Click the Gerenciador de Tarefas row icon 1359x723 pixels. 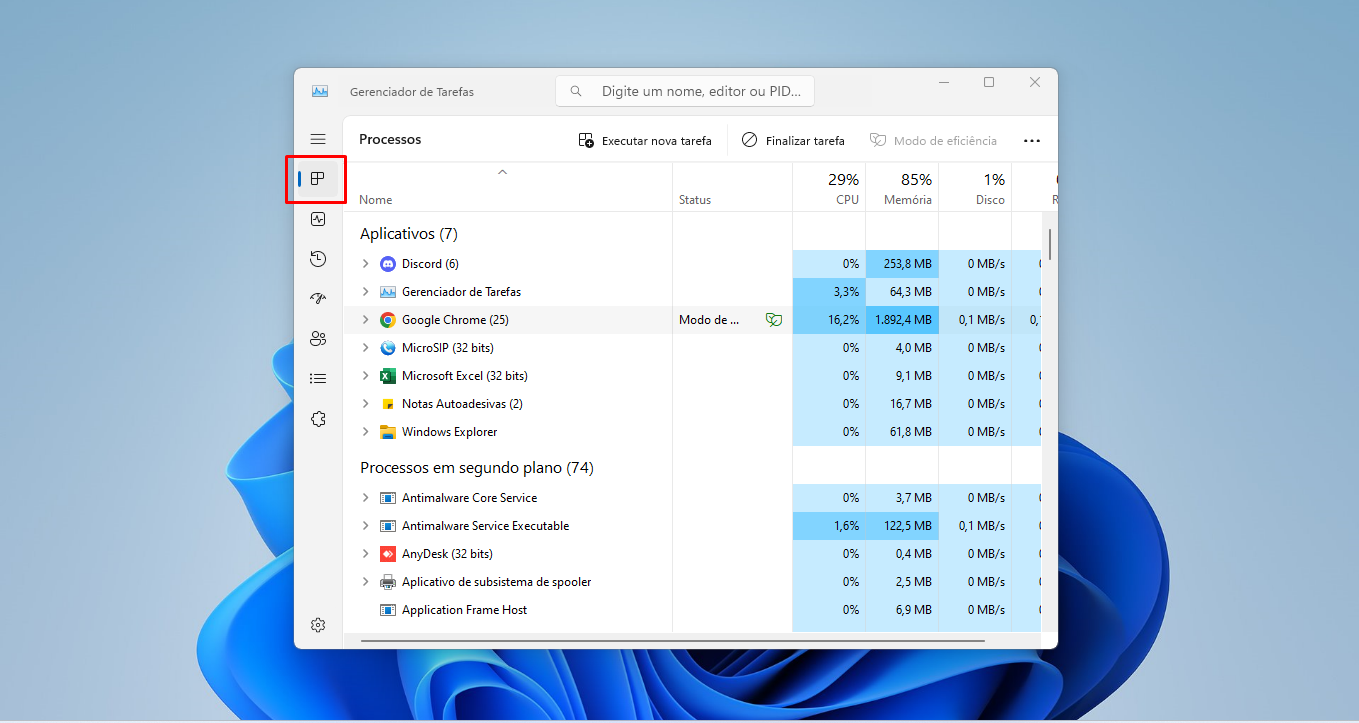(x=388, y=292)
